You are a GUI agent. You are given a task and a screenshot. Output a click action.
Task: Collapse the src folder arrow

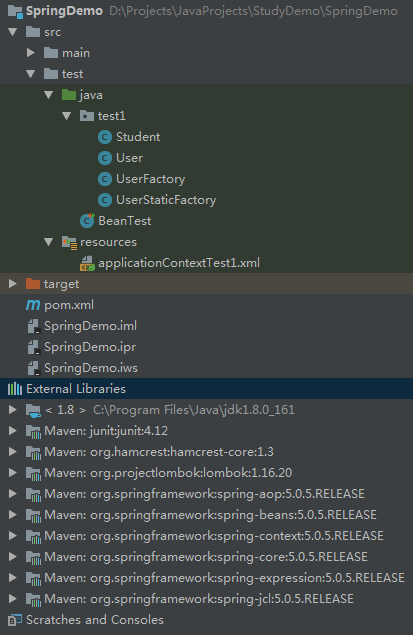[x=13, y=32]
